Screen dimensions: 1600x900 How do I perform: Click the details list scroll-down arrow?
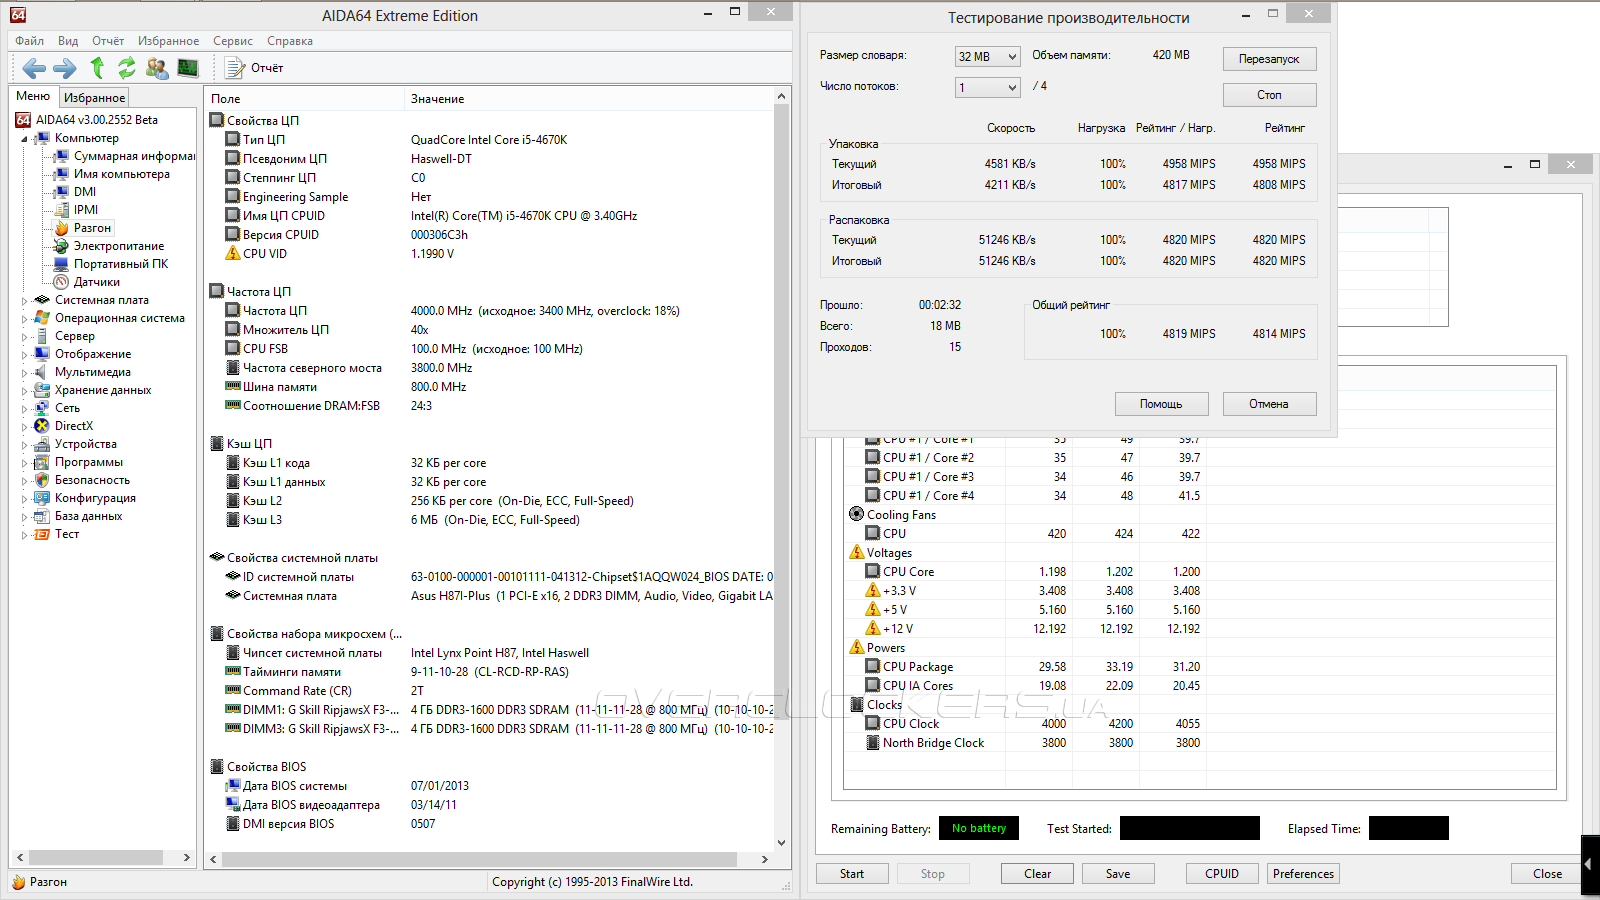(782, 842)
